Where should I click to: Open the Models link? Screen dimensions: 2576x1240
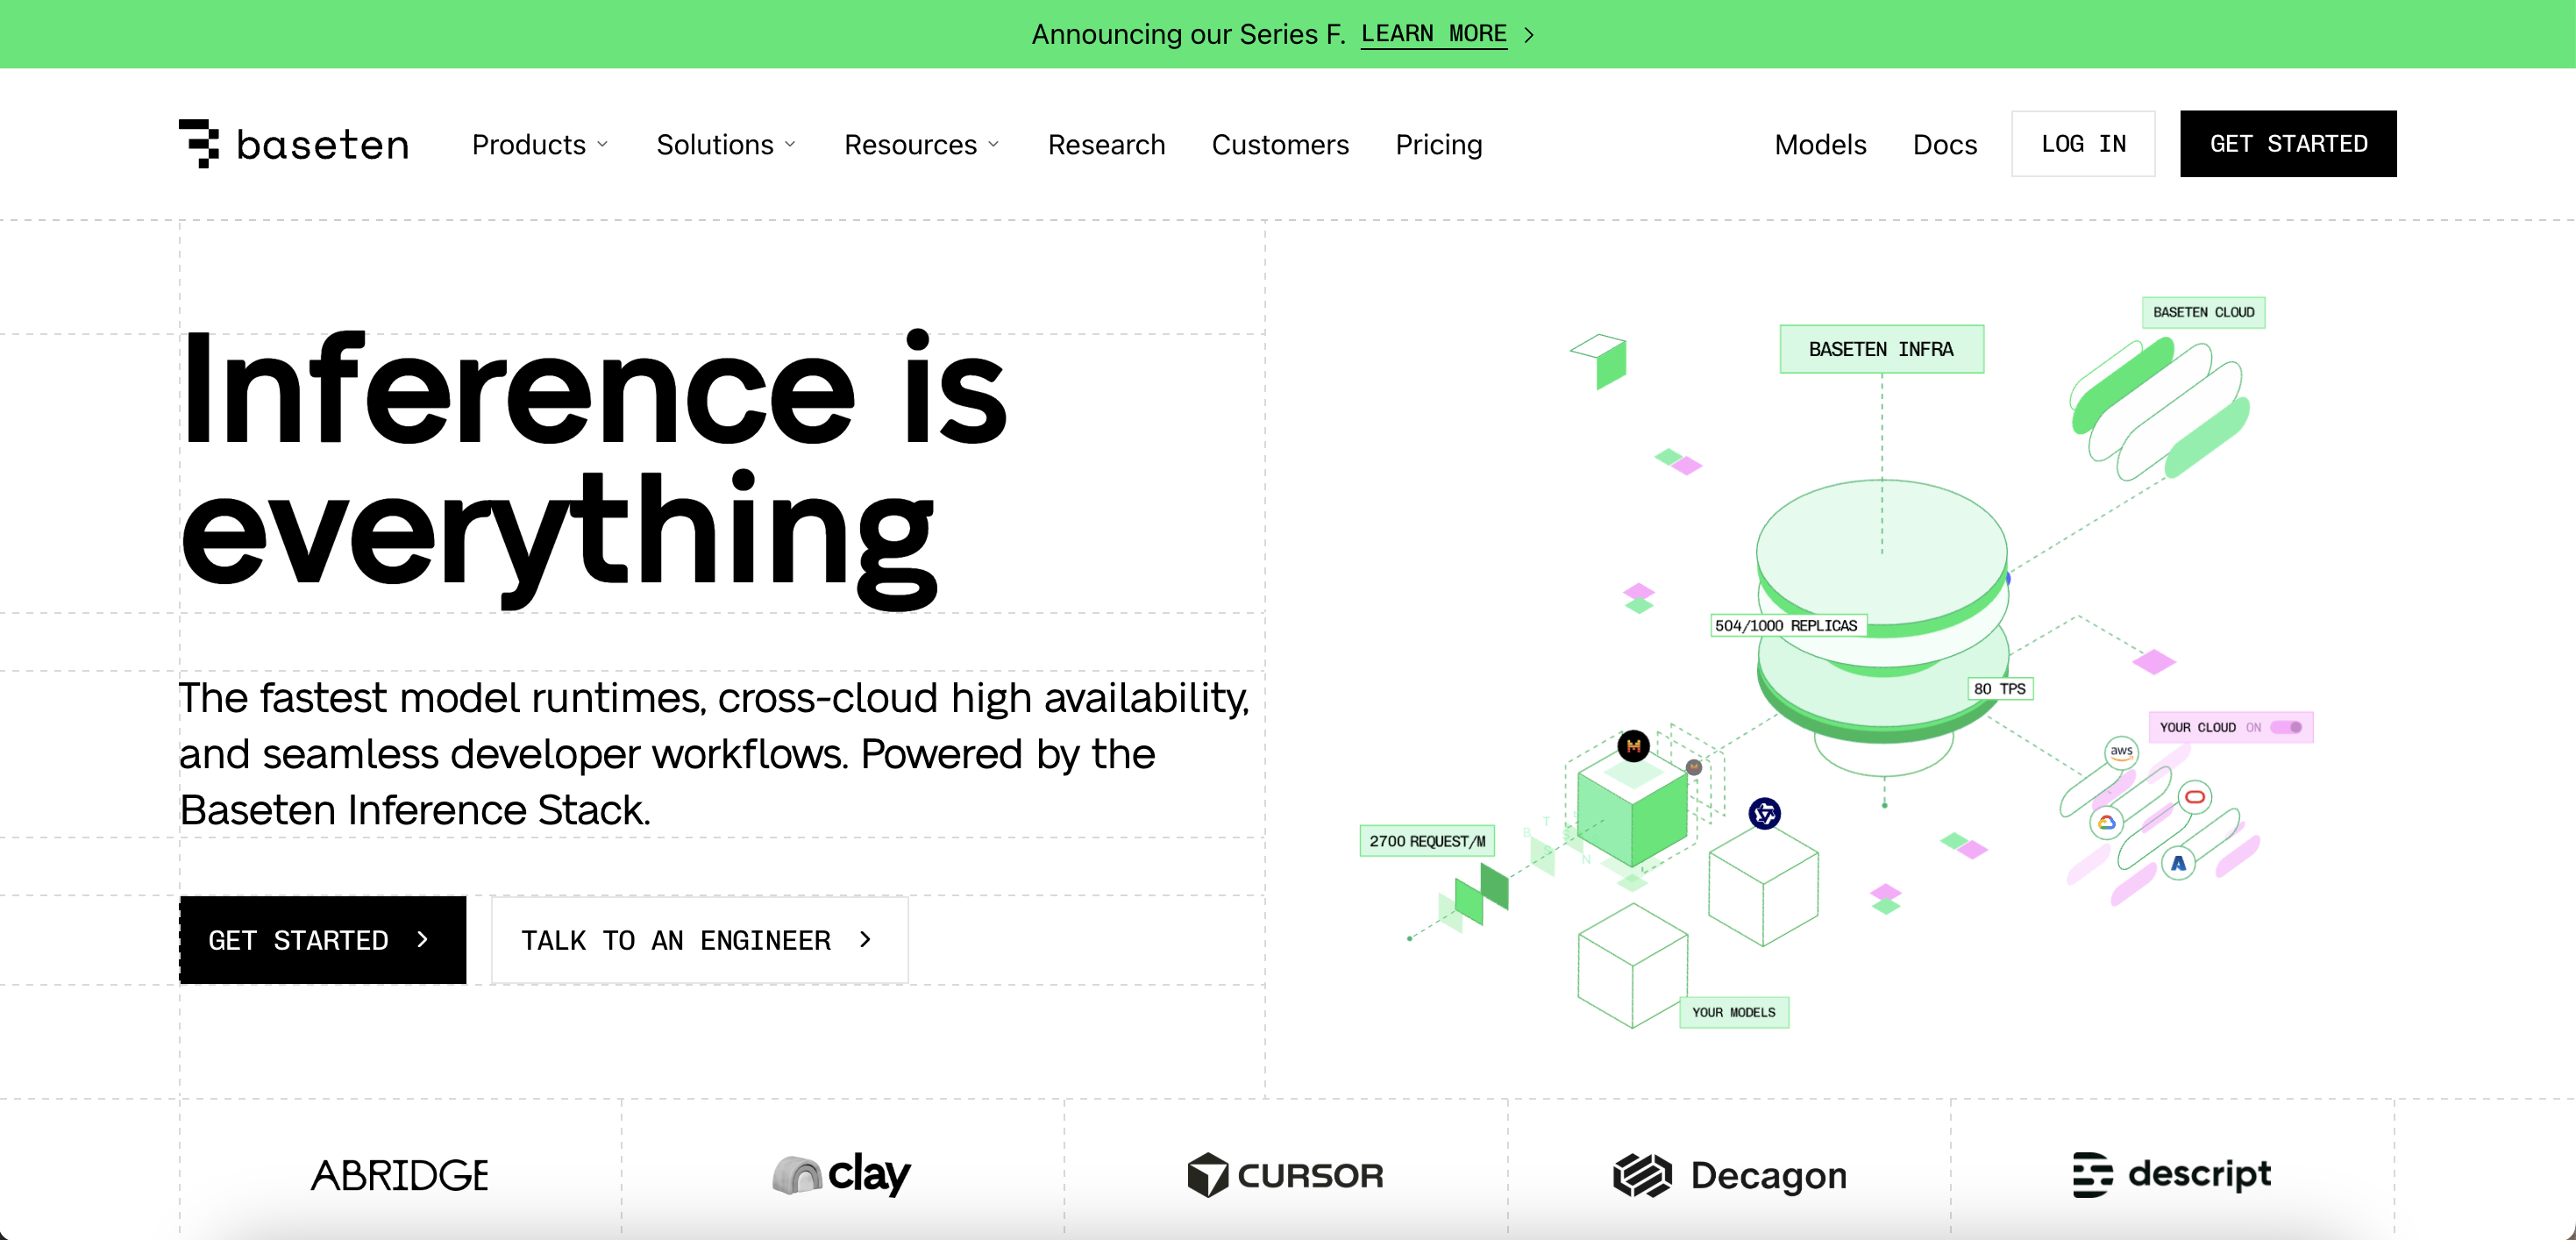(1820, 145)
